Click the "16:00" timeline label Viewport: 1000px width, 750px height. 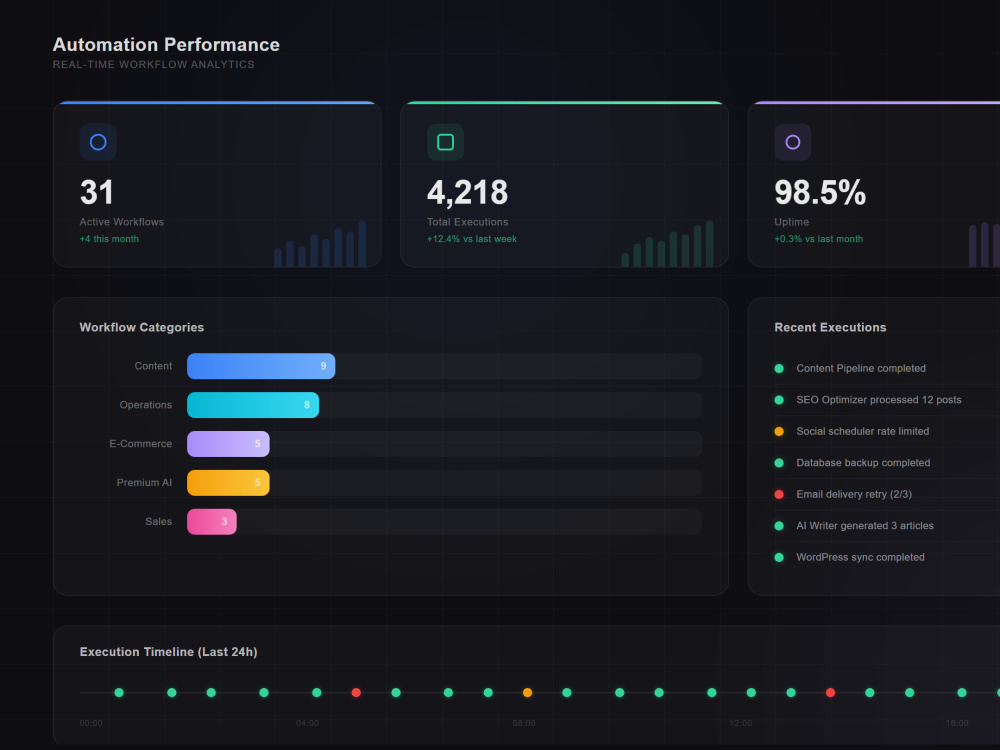point(957,723)
